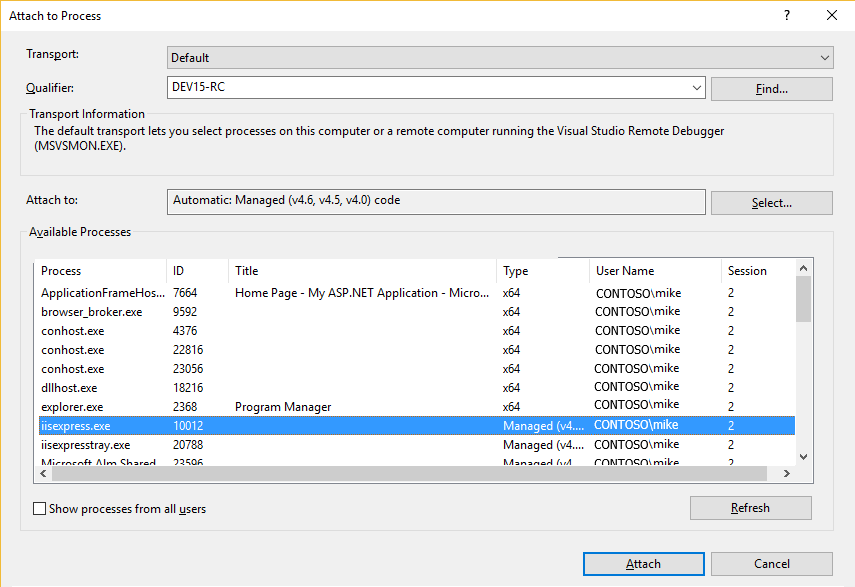Screen dimensions: 855x587
Task: Click the Select button
Action: pos(770,202)
